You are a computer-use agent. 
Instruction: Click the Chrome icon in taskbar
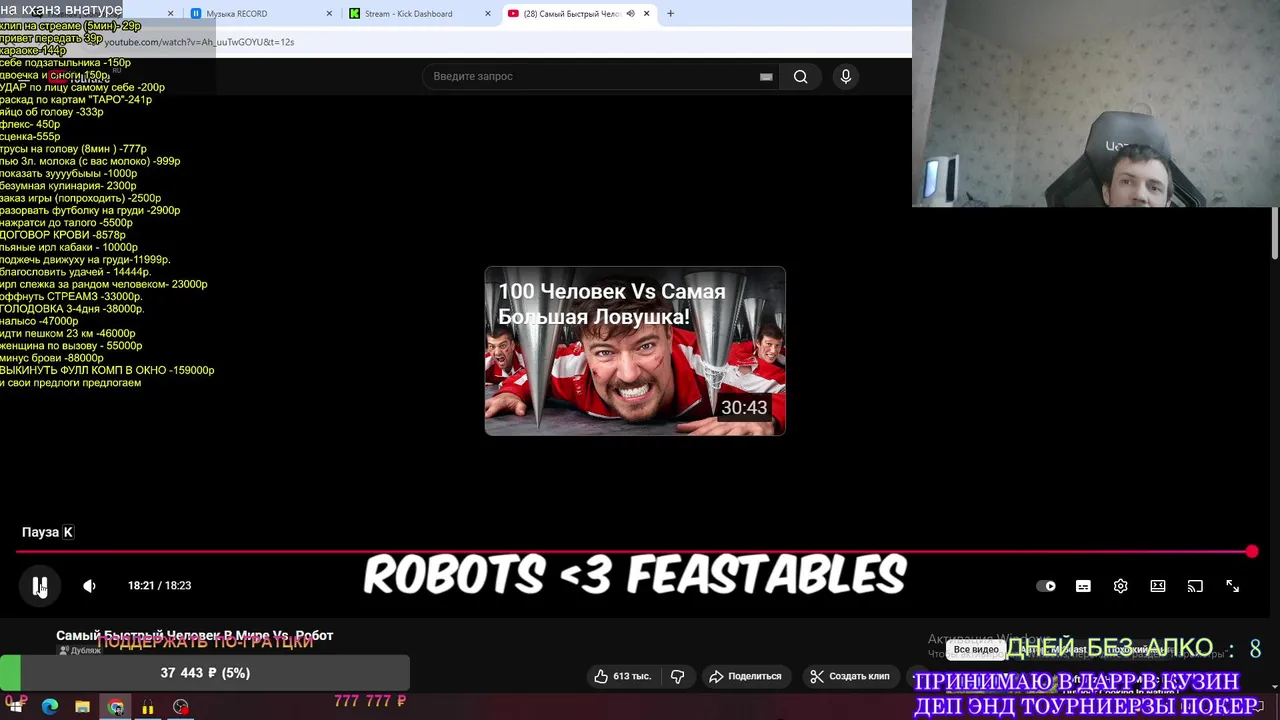click(116, 707)
